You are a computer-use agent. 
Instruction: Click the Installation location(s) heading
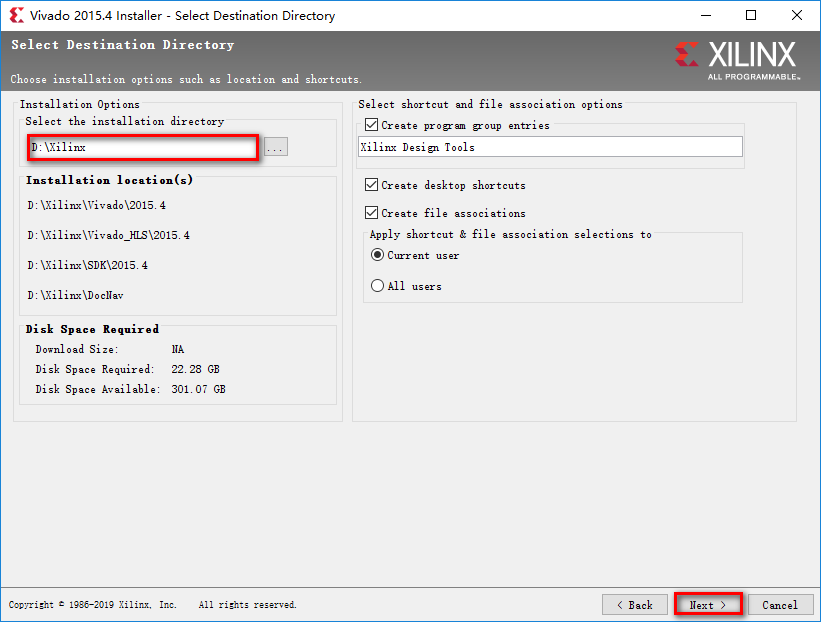point(109,180)
